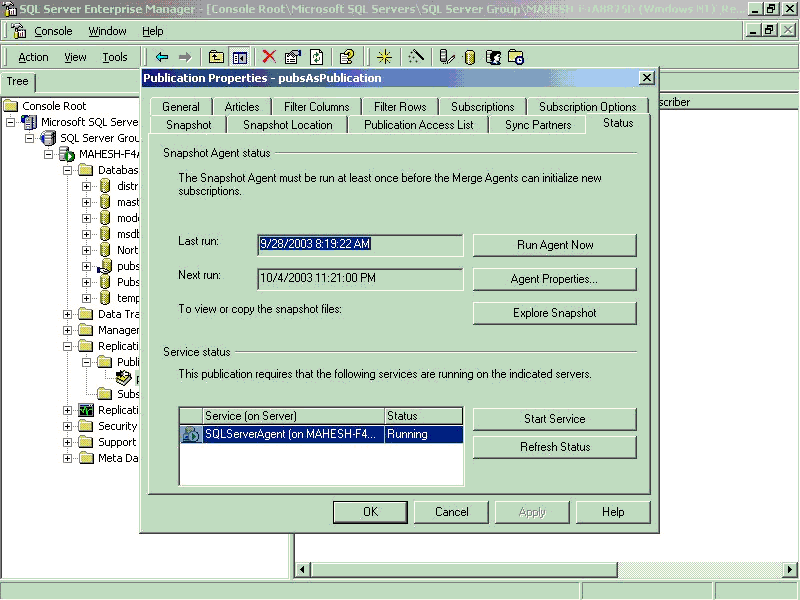Click the New login toolbar icon

click(x=493, y=57)
